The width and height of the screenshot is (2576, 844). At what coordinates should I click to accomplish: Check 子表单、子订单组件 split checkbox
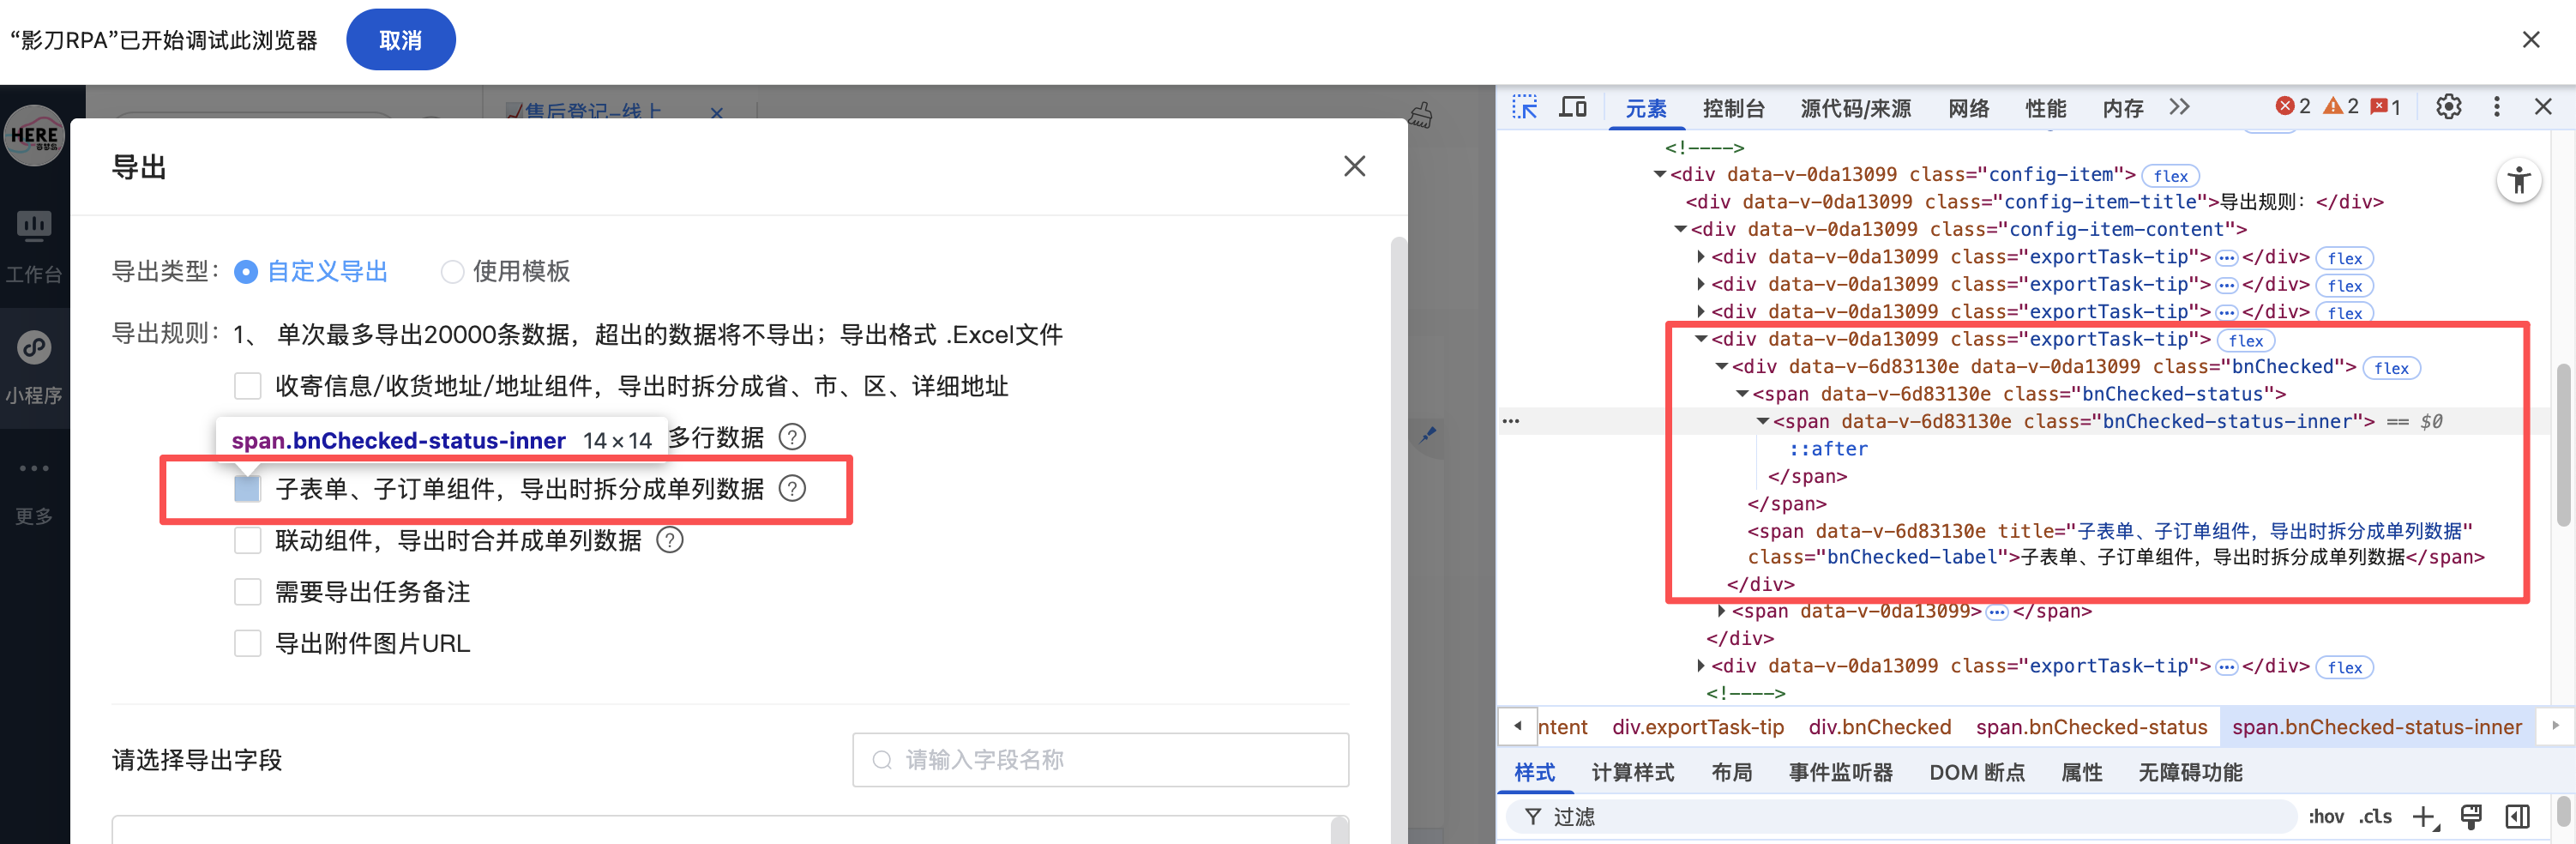coord(247,489)
